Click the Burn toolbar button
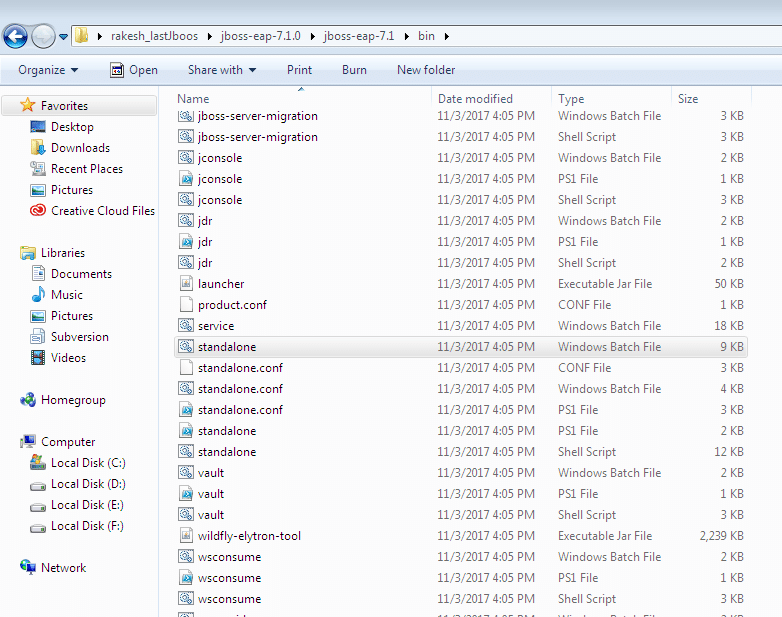782x617 pixels. click(354, 70)
